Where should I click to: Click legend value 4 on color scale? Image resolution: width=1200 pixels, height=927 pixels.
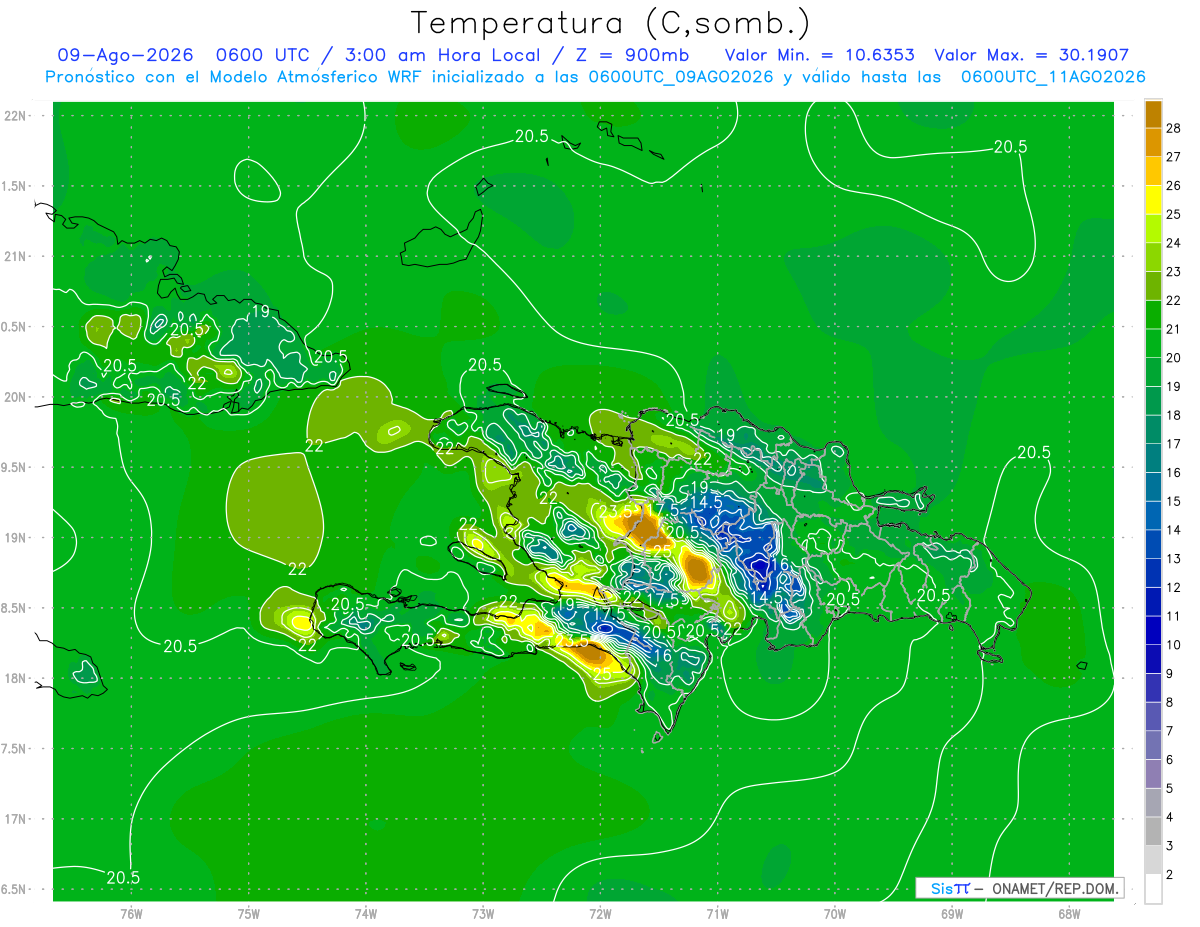pos(1171,817)
